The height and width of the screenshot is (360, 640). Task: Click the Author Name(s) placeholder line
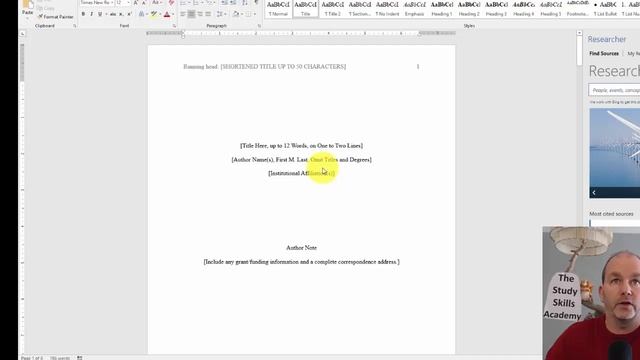(x=302, y=160)
